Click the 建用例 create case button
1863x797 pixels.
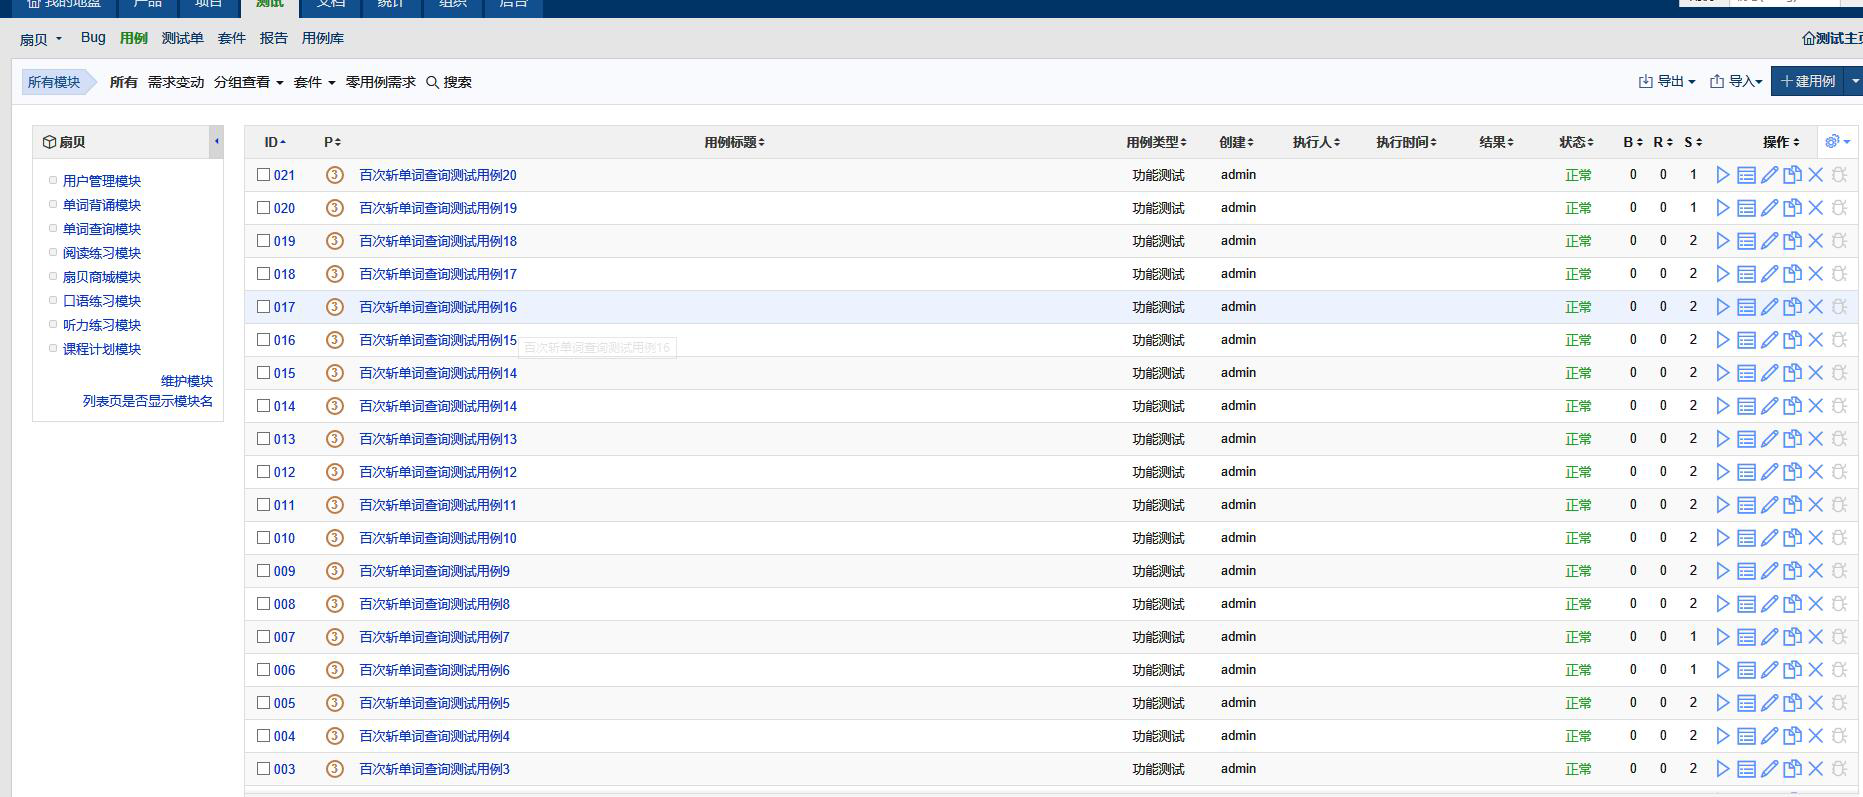[1807, 82]
